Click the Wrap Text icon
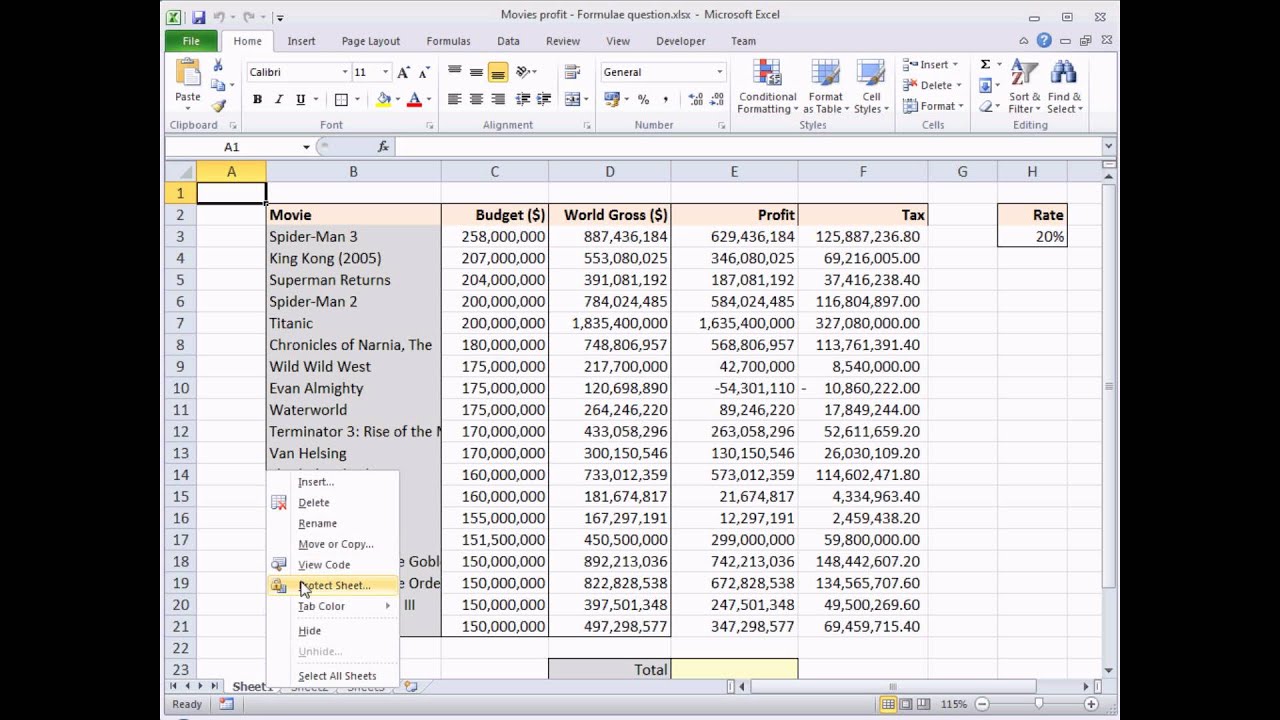 [x=573, y=72]
